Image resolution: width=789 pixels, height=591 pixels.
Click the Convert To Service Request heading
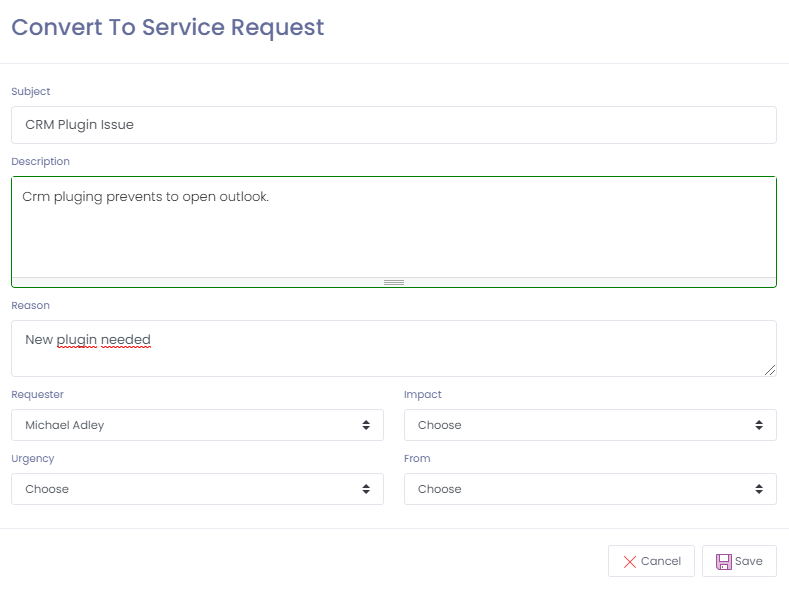coord(168,27)
